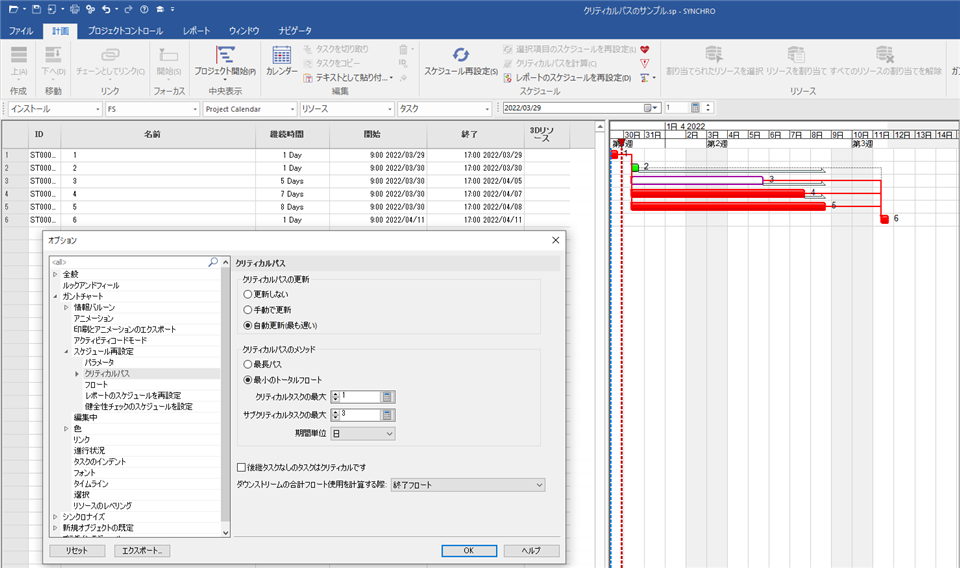960x568 pixels.
Task: Click the search magnifier in options tree
Action: [213, 262]
